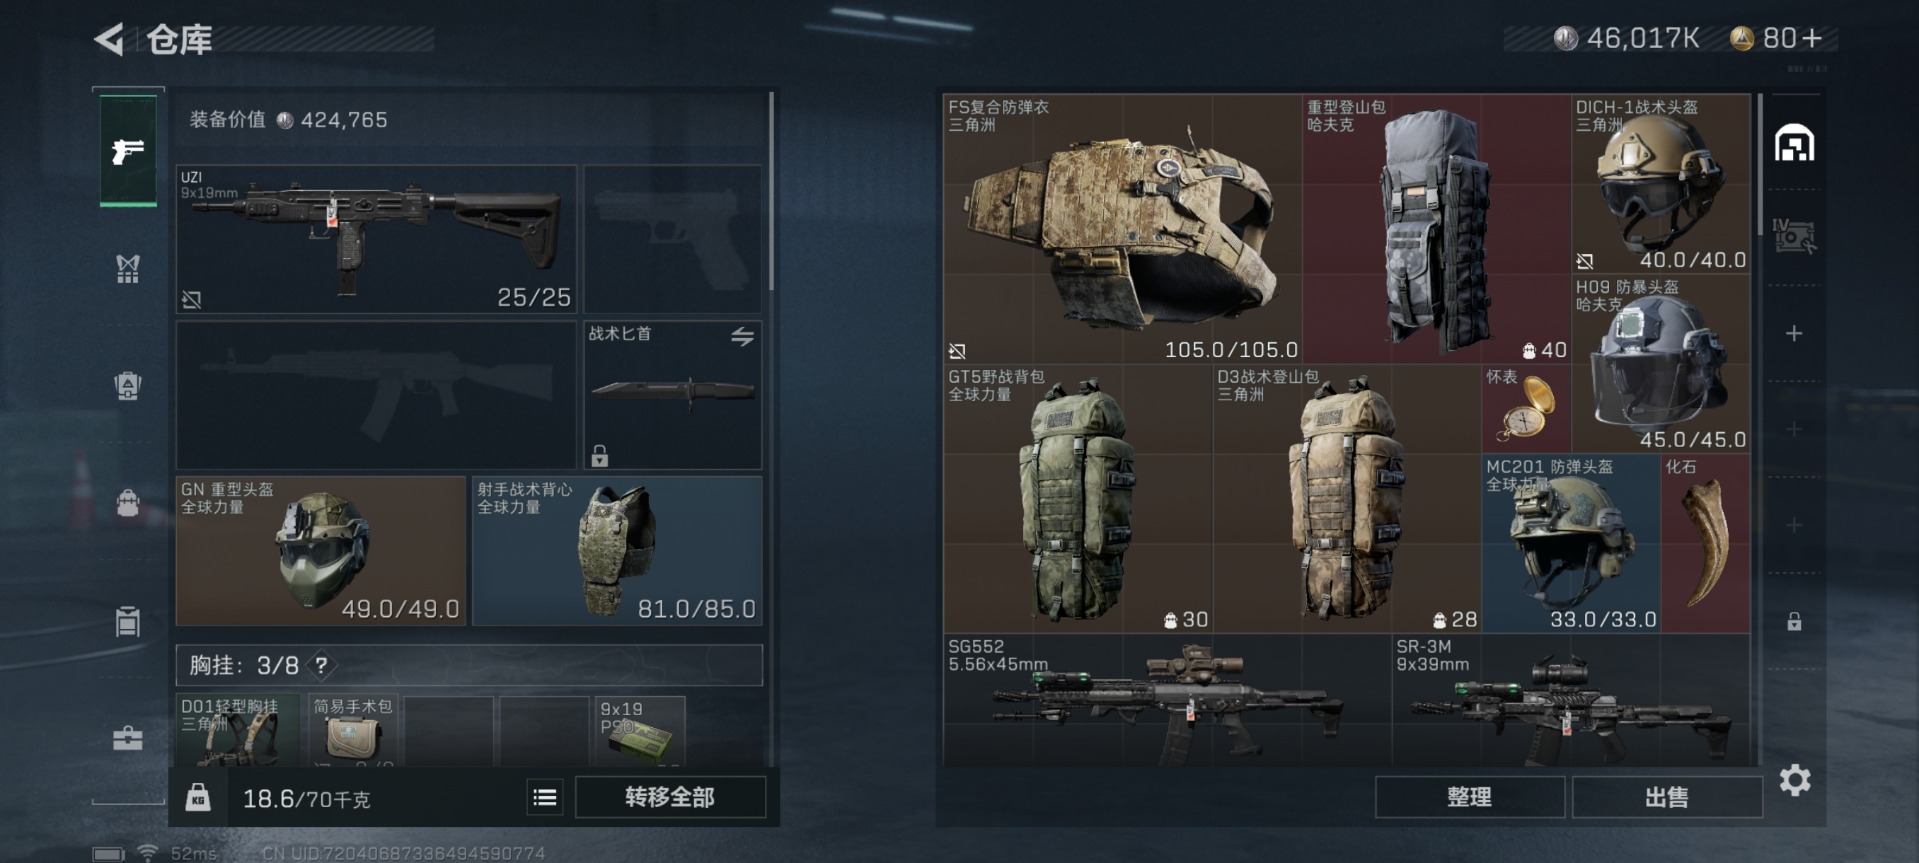Select the weapons pistol tab in sidebar

tap(128, 151)
